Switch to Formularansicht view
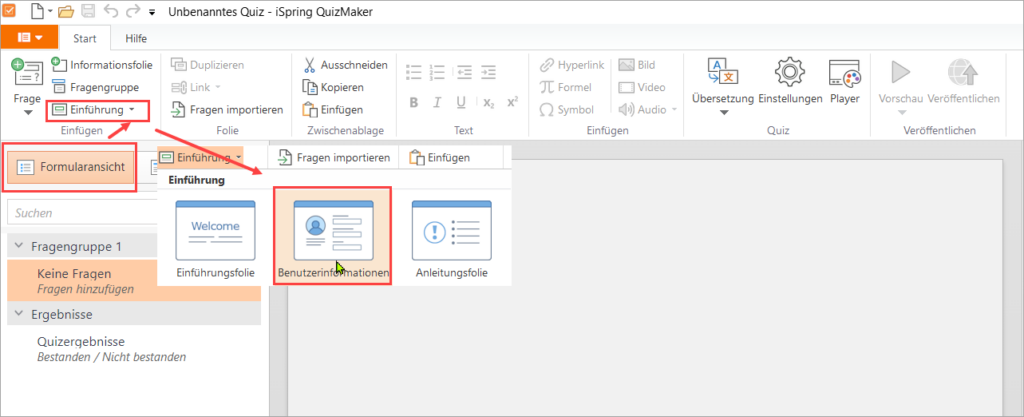This screenshot has height=417, width=1024. 70,168
